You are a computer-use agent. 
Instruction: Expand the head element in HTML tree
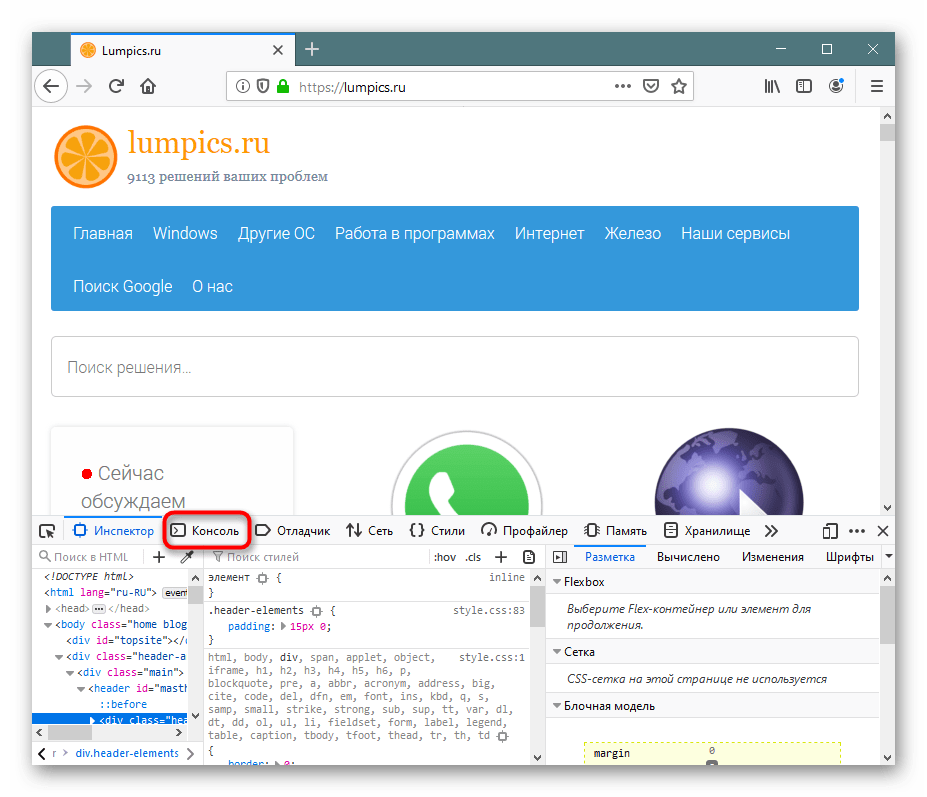click(x=50, y=608)
